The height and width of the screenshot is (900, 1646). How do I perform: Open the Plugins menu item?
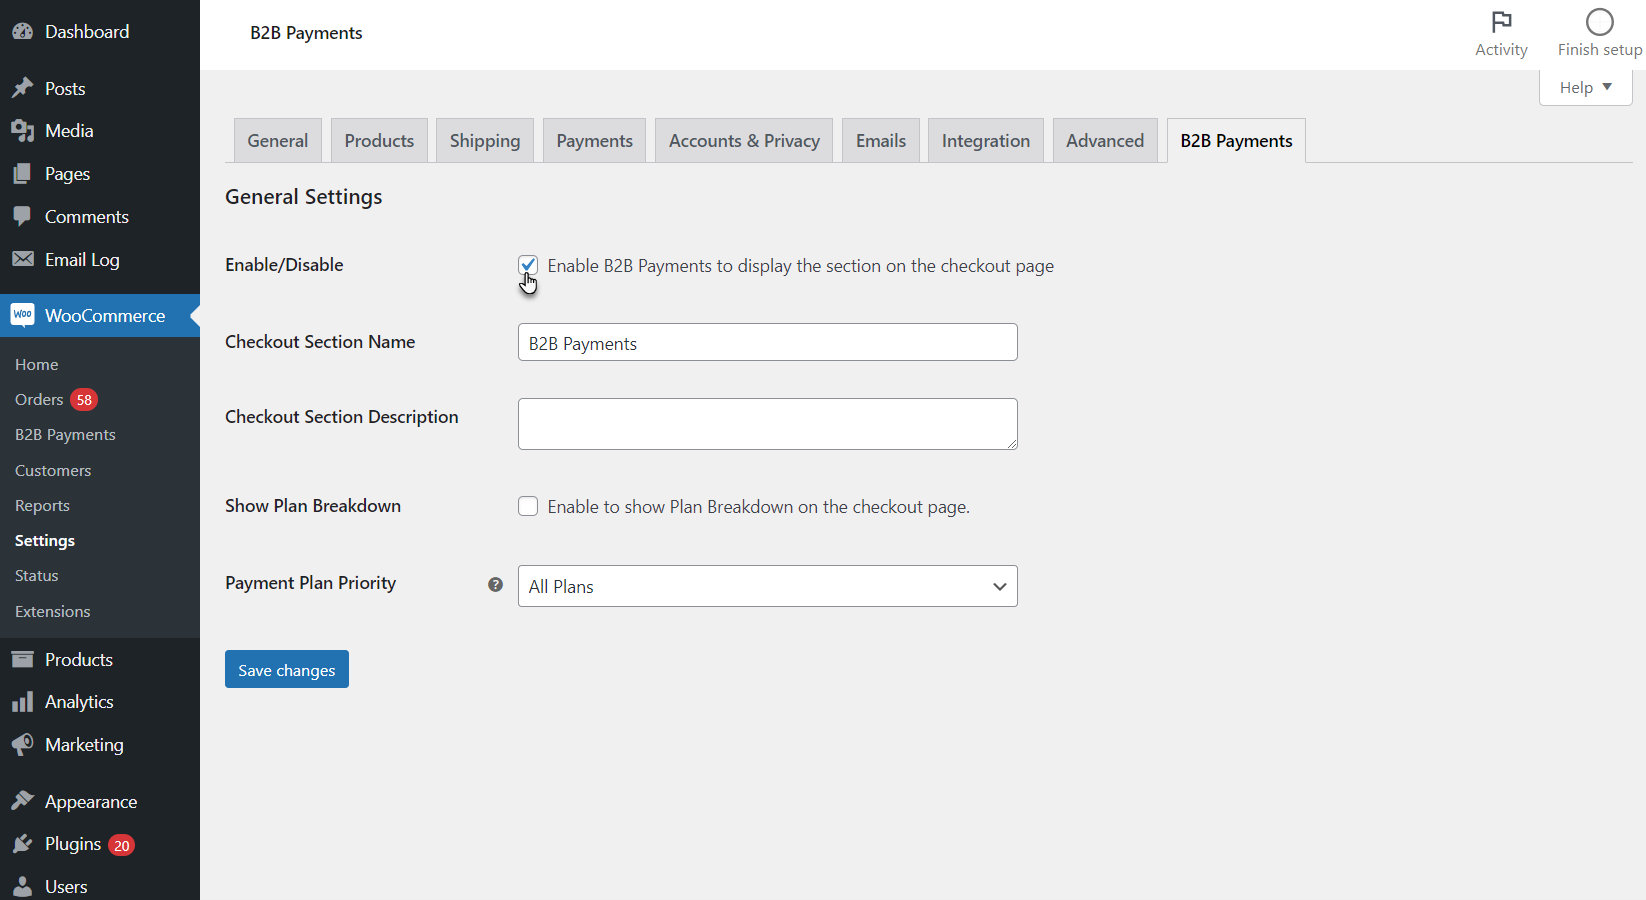coord(100,844)
